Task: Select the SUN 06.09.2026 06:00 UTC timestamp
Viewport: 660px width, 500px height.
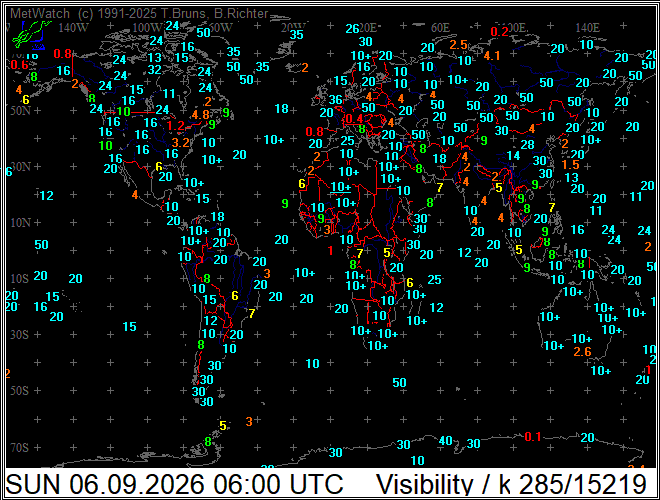Action: (x=174, y=484)
